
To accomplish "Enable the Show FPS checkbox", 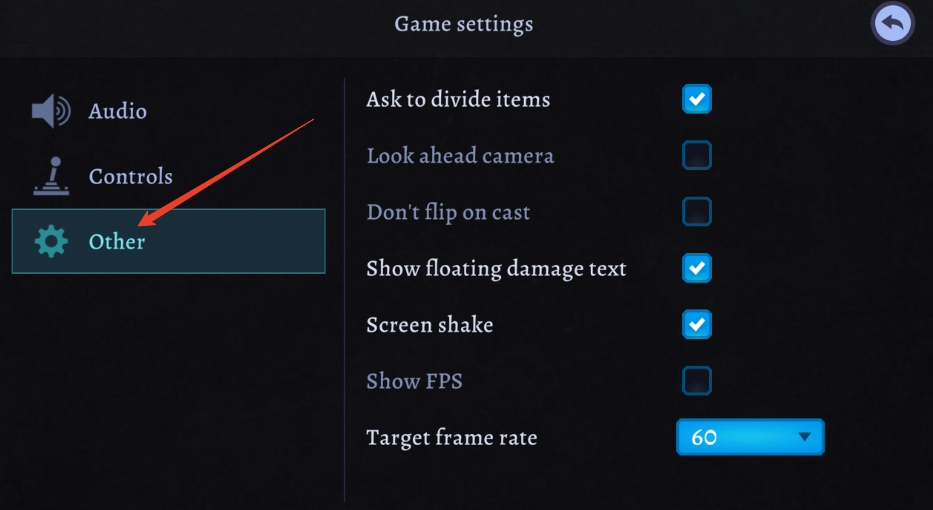I will [x=697, y=381].
